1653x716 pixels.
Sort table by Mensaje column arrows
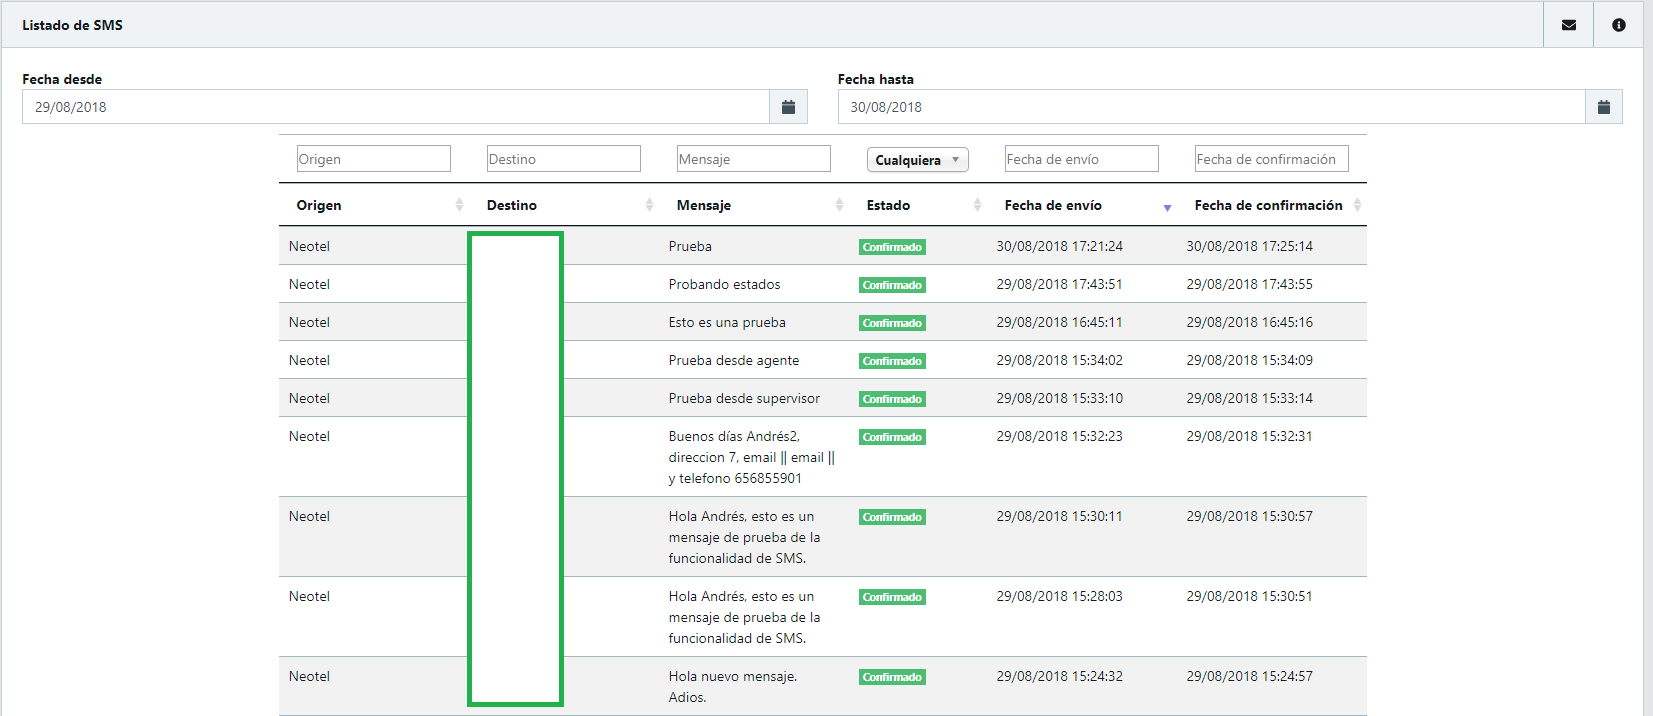pyautogui.click(x=839, y=205)
